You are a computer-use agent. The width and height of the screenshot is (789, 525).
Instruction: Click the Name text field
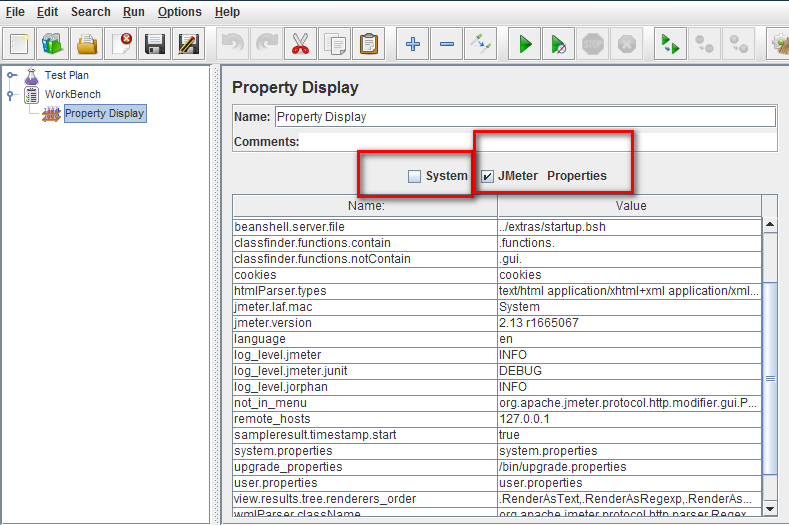pos(524,117)
